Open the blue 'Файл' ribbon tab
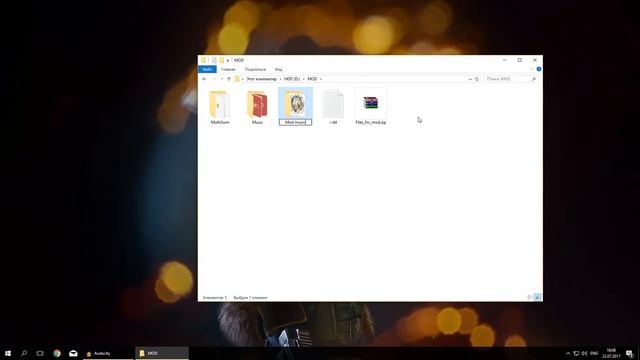 (x=207, y=69)
